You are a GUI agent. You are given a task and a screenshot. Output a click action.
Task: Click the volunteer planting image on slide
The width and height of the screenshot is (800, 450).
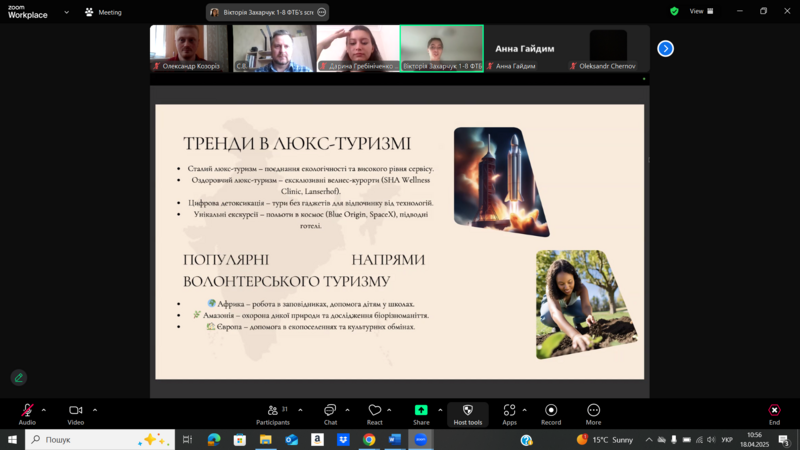point(586,304)
